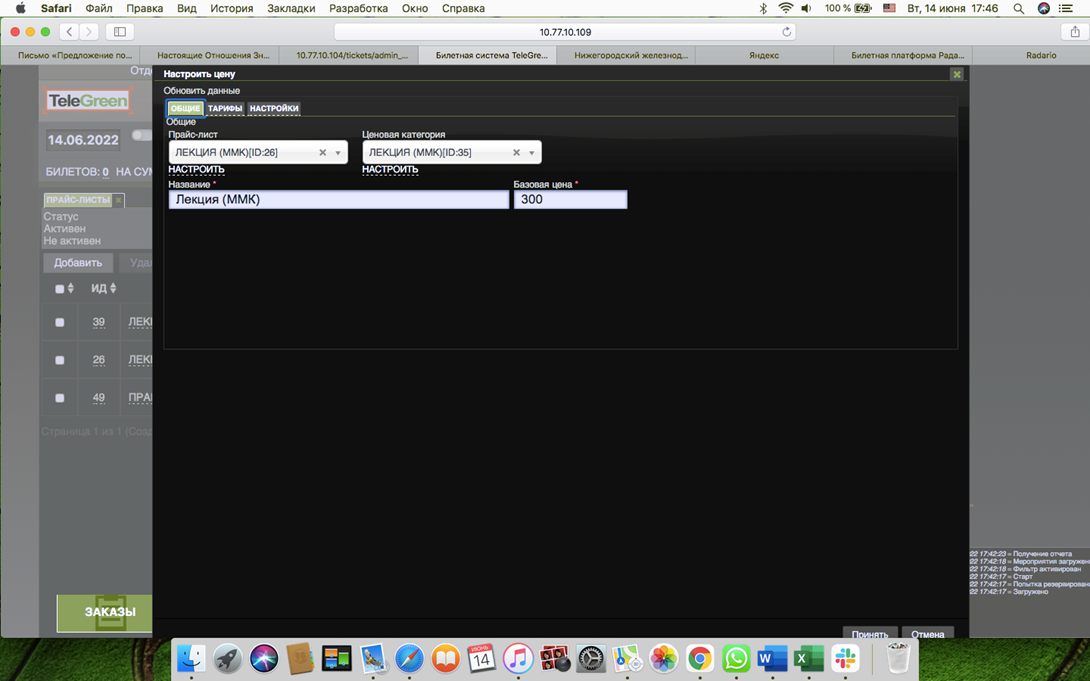Clear the Прайс-лист selection with the x icon

tap(322, 153)
